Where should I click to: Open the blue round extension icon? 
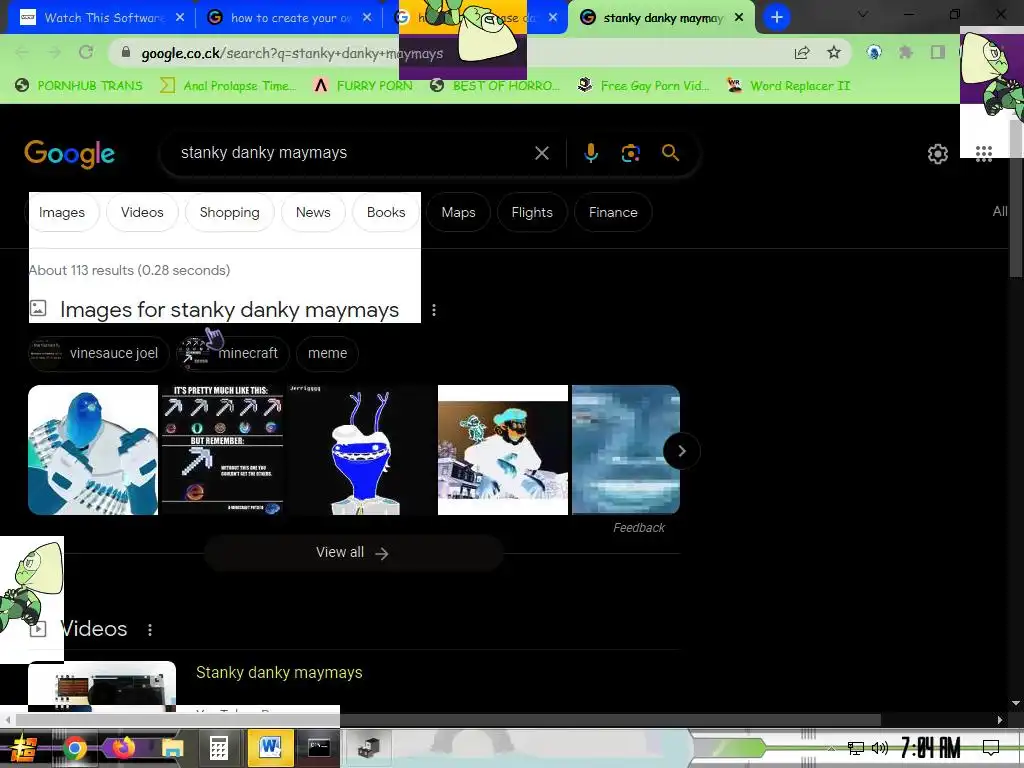coord(874,52)
